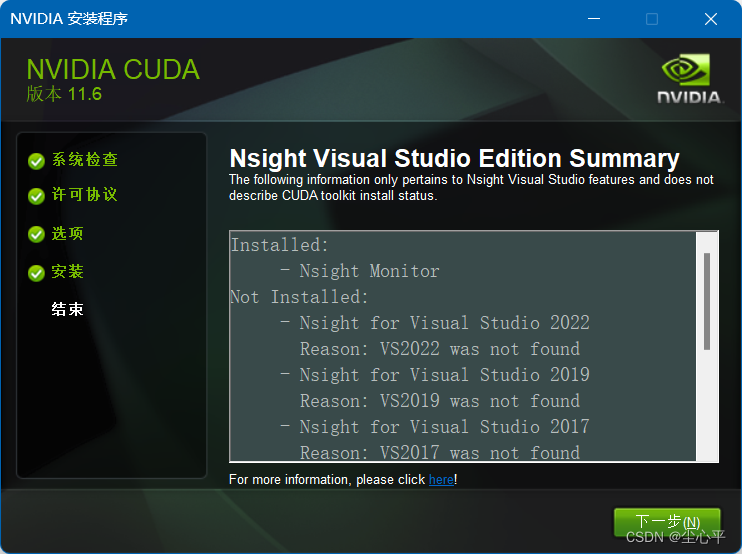Click 'Reason: VS2022 was not found' line
The height and width of the screenshot is (554, 742).
(440, 349)
